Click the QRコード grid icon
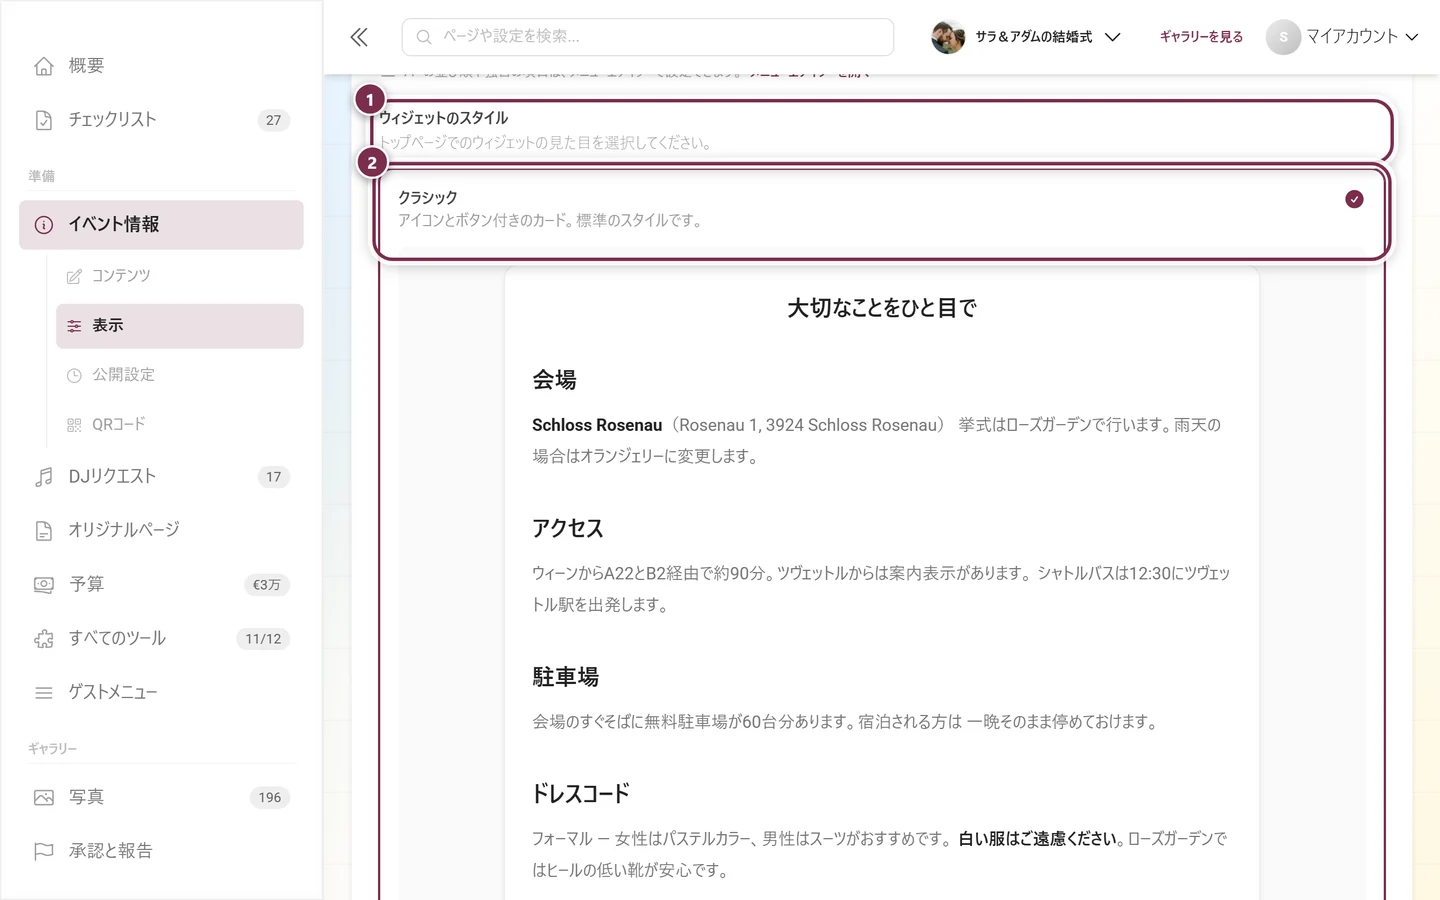Screen dimensions: 1440x900 click(x=74, y=425)
